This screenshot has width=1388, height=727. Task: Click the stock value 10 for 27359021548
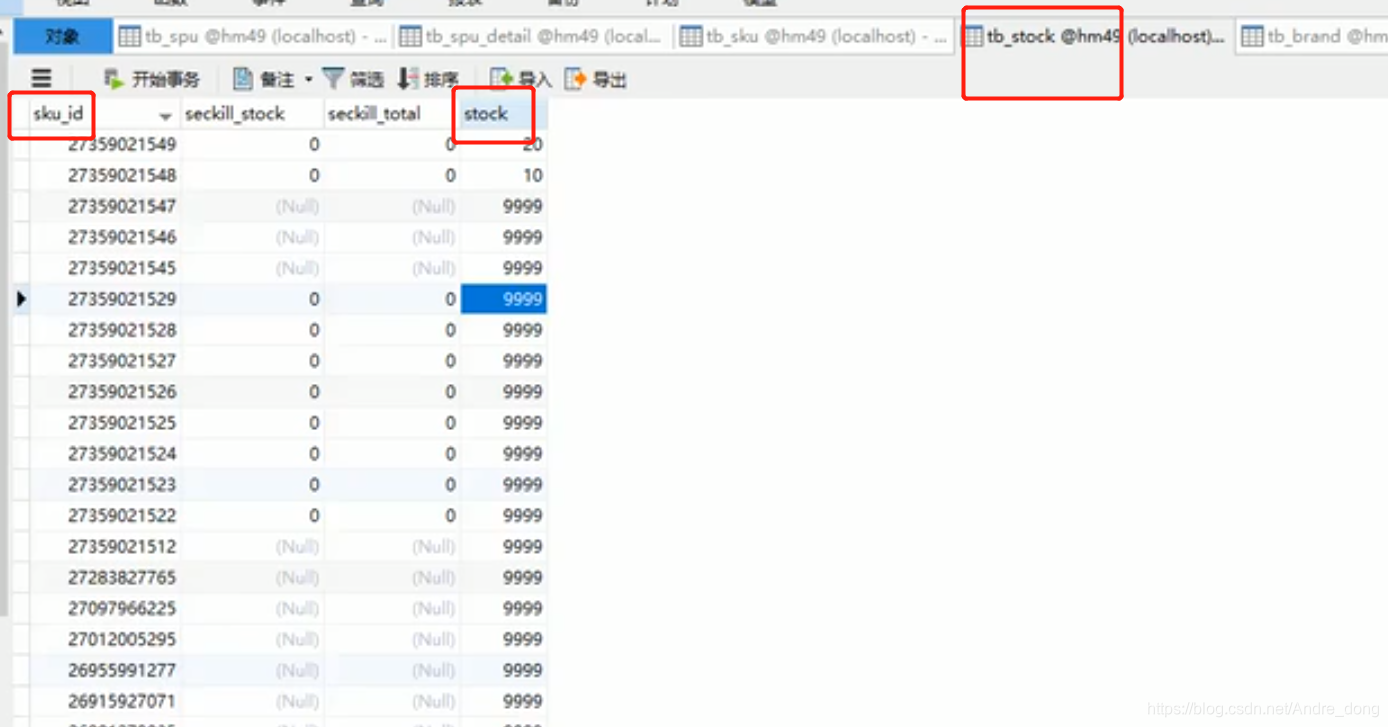(503, 175)
